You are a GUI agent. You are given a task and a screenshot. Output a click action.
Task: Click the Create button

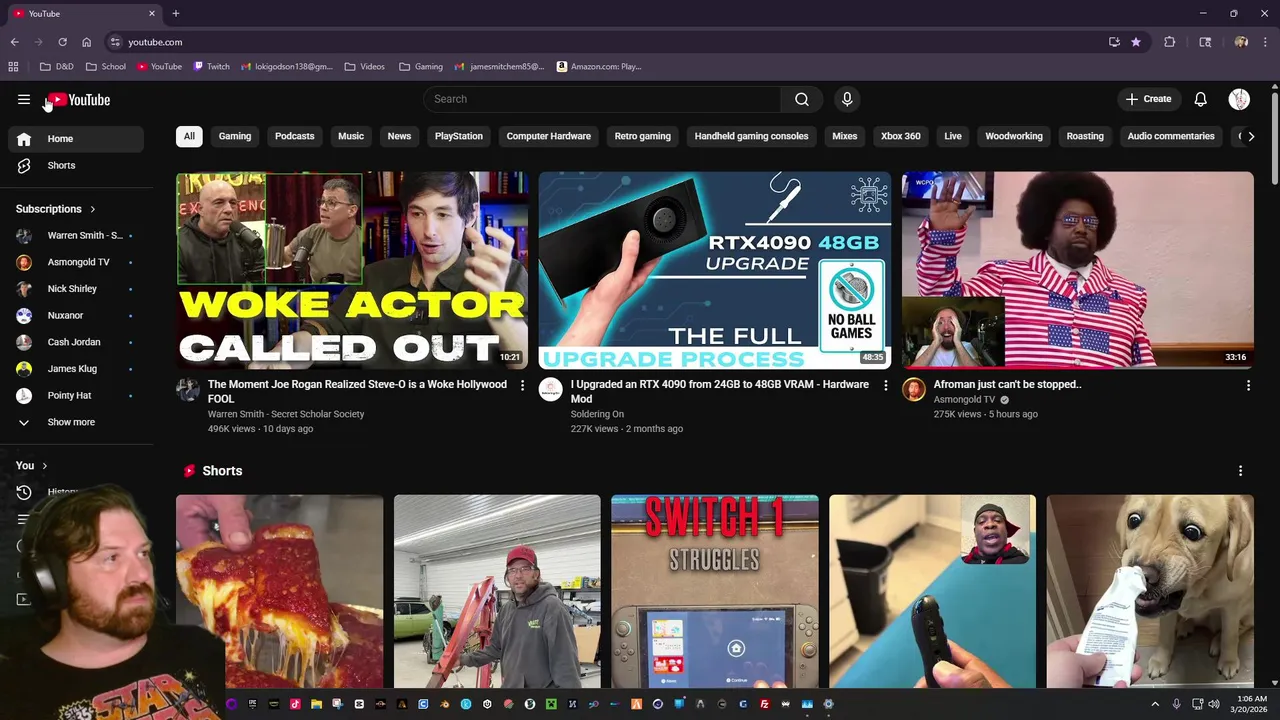pos(1148,99)
